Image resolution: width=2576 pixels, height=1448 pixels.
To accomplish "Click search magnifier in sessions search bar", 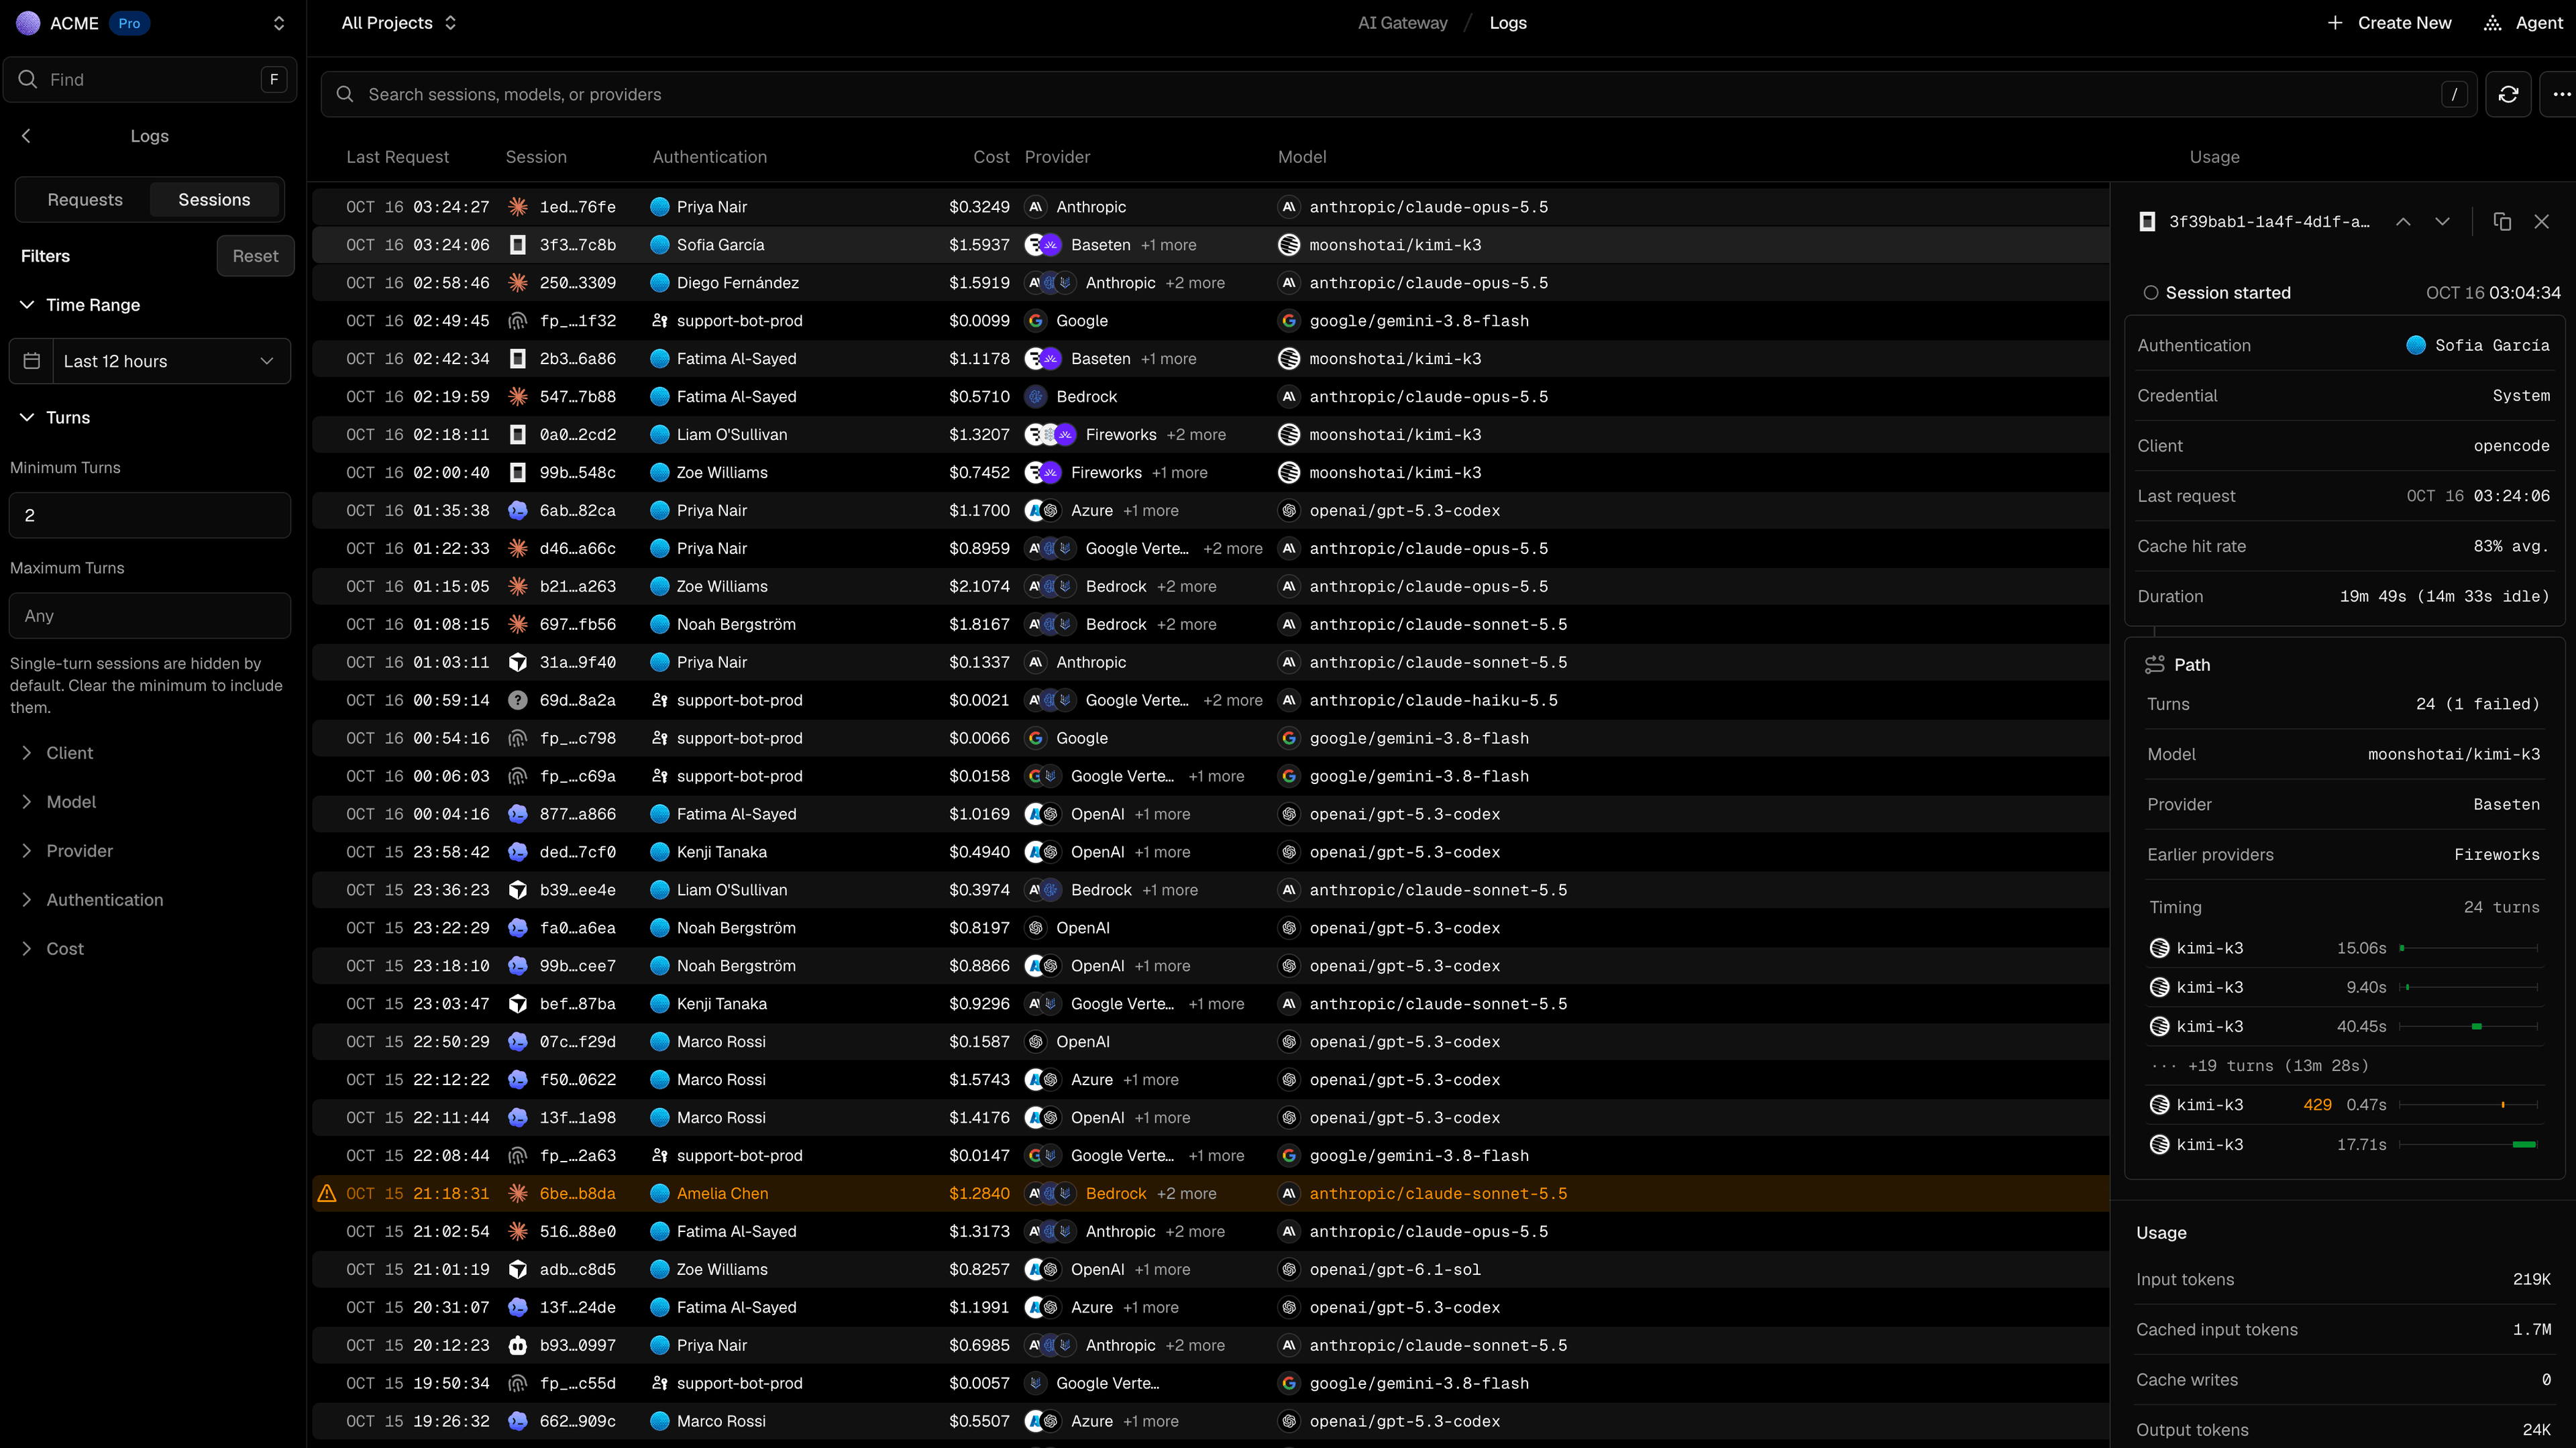I will pos(345,94).
